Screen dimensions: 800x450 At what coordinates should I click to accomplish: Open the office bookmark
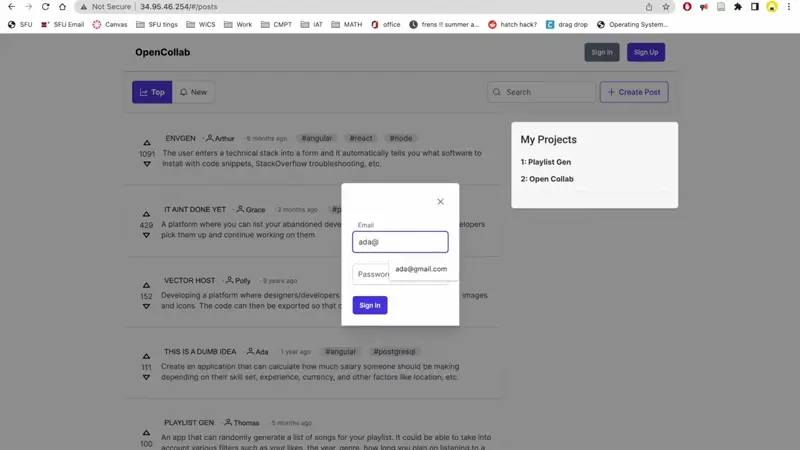click(386, 24)
